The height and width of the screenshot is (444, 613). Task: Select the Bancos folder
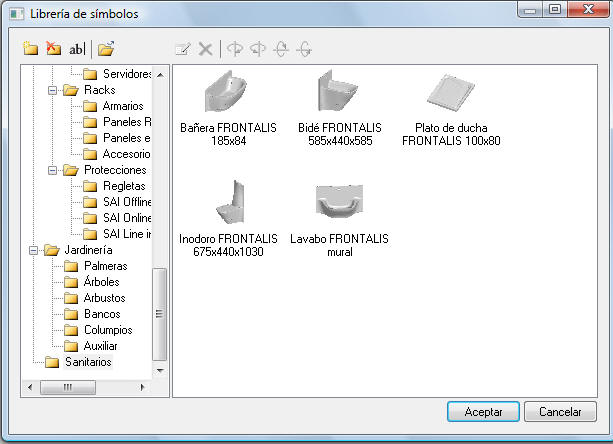coord(92,314)
